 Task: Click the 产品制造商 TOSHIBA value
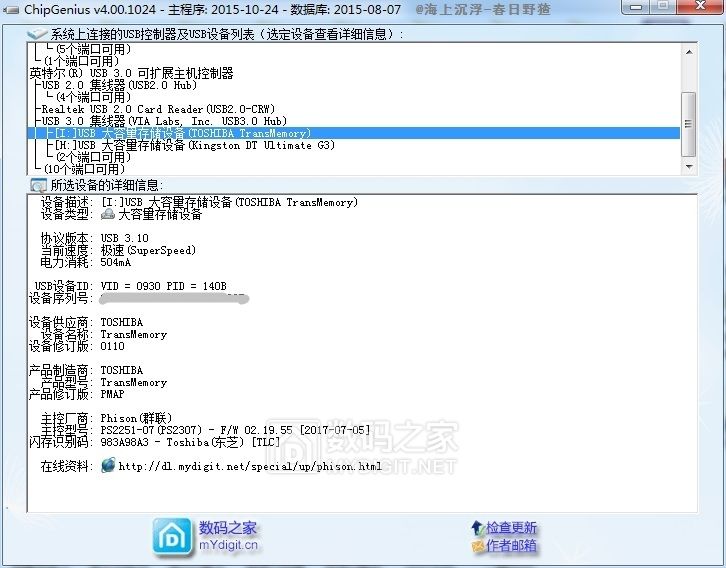[122, 370]
